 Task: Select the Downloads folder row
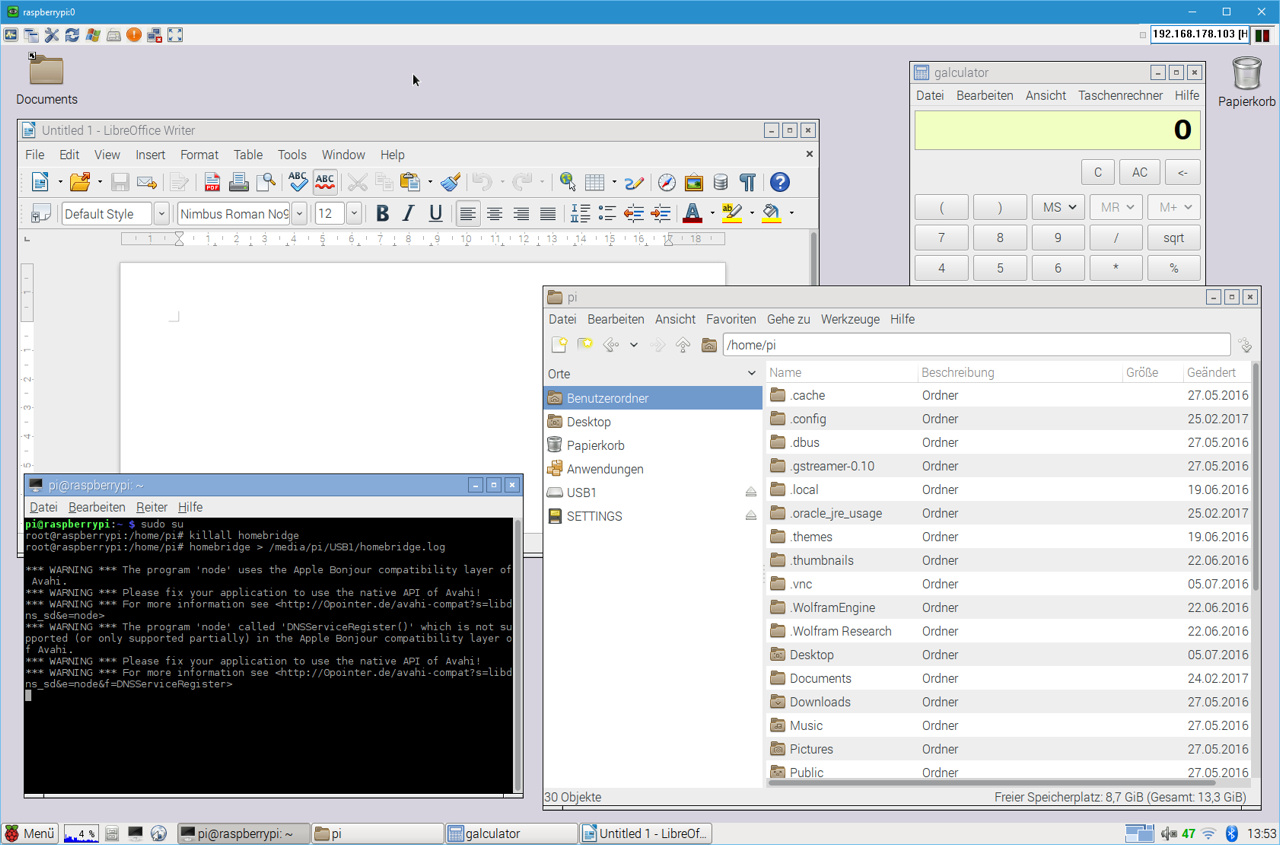(1009, 702)
